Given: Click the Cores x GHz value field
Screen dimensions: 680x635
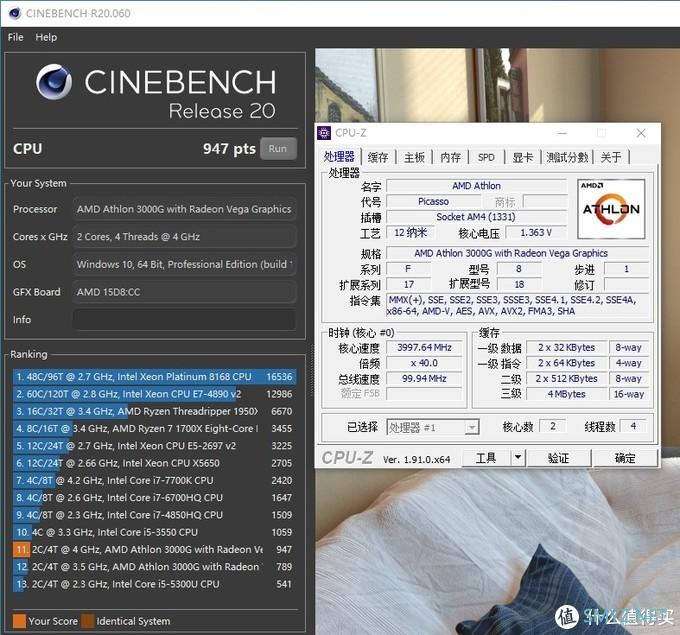Looking at the screenshot, I should [184, 237].
